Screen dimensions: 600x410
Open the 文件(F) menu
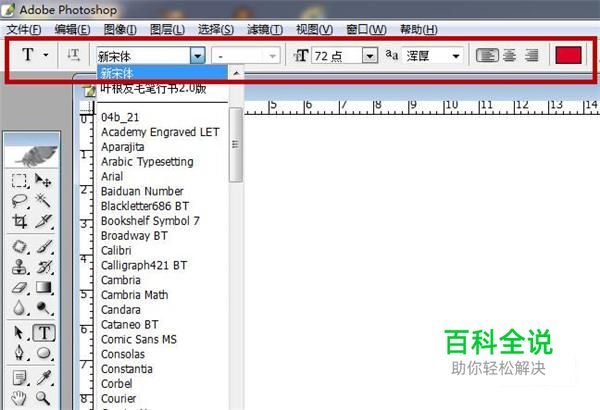tap(24, 29)
